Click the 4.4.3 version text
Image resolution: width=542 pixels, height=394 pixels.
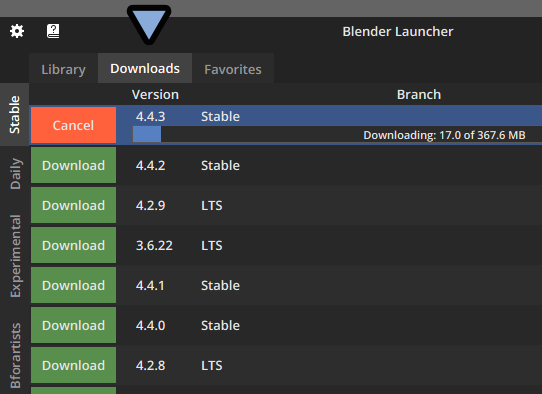[150, 116]
